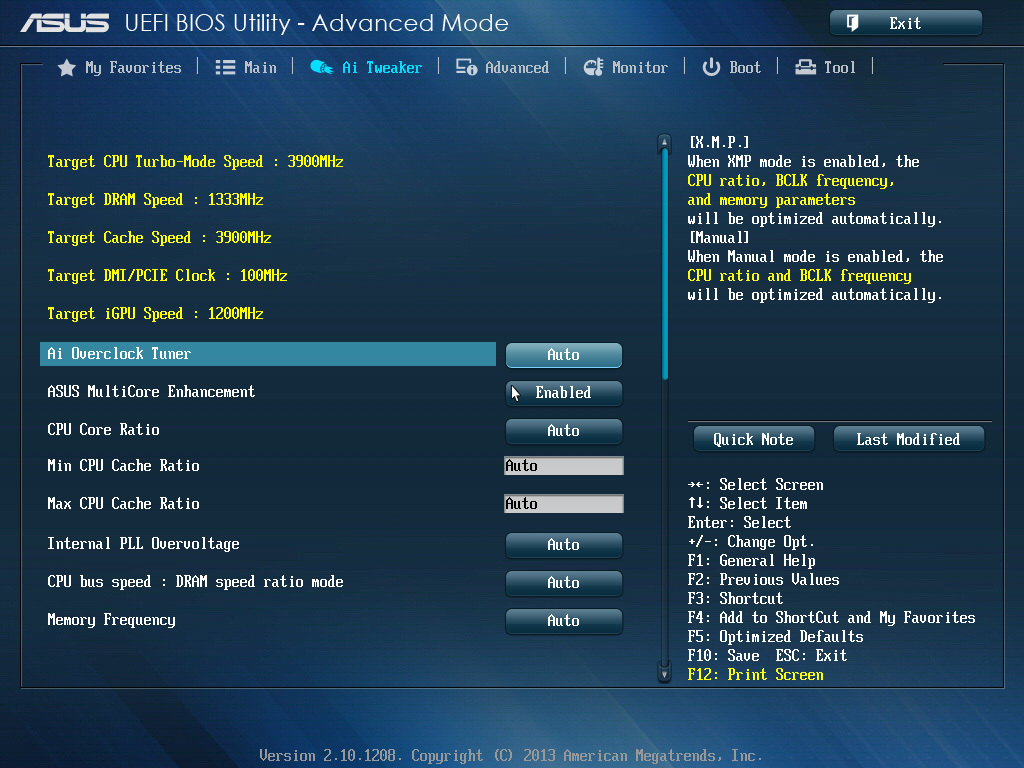1024x768 pixels.
Task: Click the F2: Previous Values hint
Action: (x=763, y=580)
